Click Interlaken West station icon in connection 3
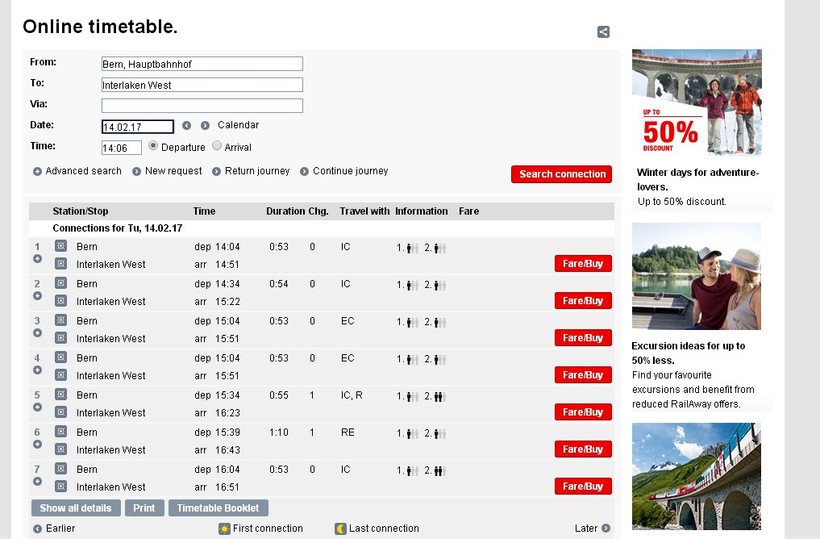This screenshot has height=539, width=820. pyautogui.click(x=60, y=338)
